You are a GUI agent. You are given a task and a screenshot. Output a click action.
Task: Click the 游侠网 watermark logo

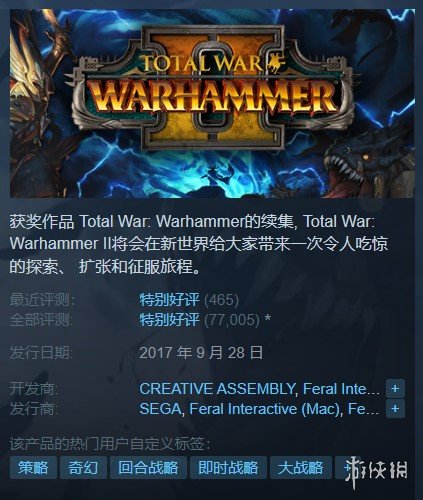[x=376, y=469]
